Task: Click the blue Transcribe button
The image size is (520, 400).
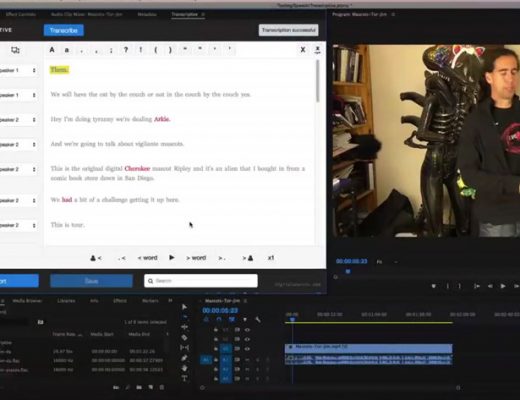Action: pos(64,30)
